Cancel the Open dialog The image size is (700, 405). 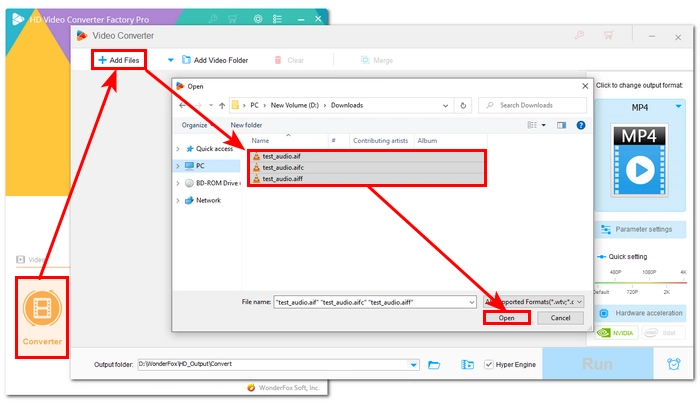(560, 318)
